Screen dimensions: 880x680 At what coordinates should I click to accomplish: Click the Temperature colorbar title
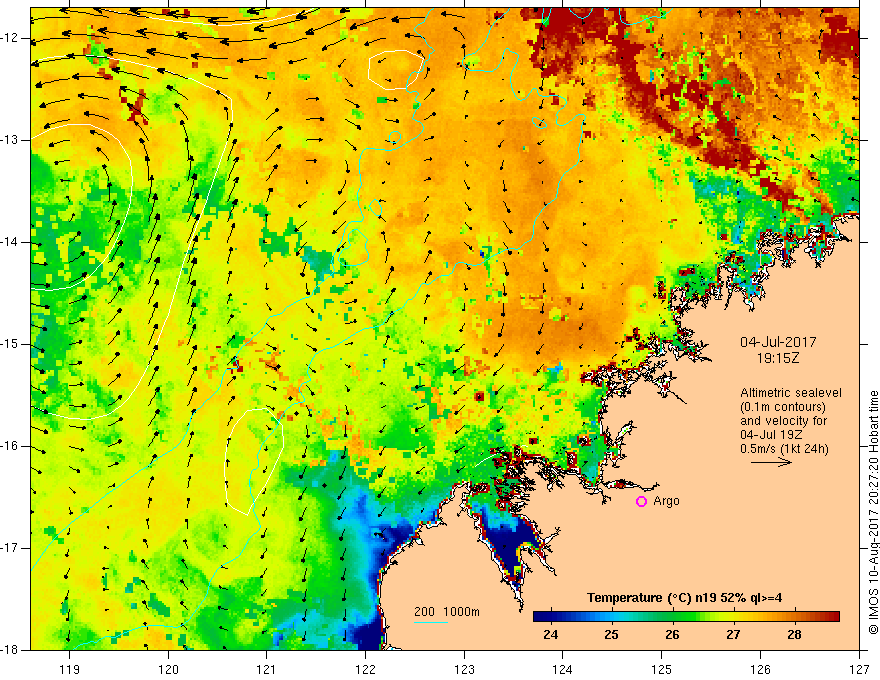[684, 598]
